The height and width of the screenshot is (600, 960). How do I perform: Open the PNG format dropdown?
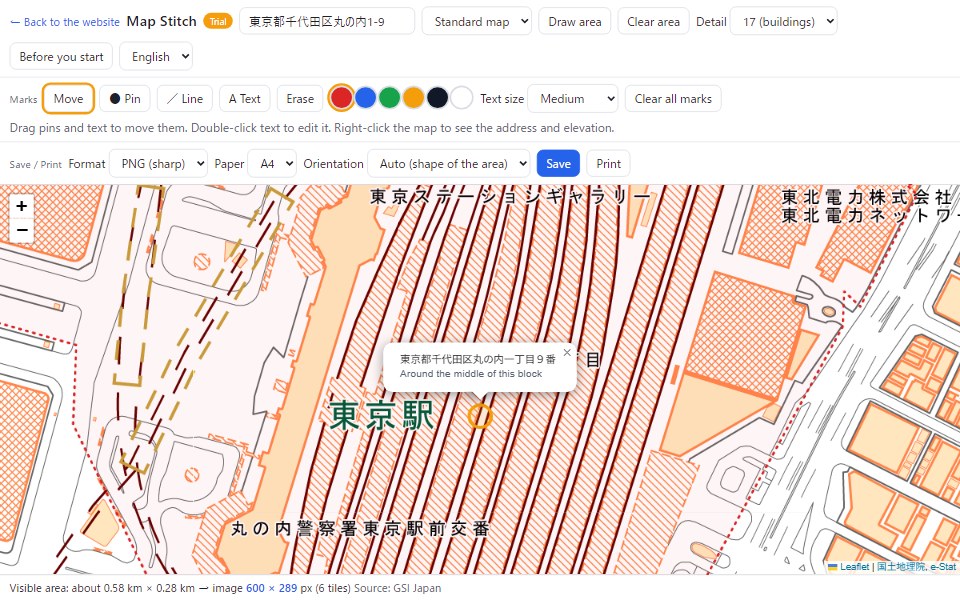click(x=158, y=163)
